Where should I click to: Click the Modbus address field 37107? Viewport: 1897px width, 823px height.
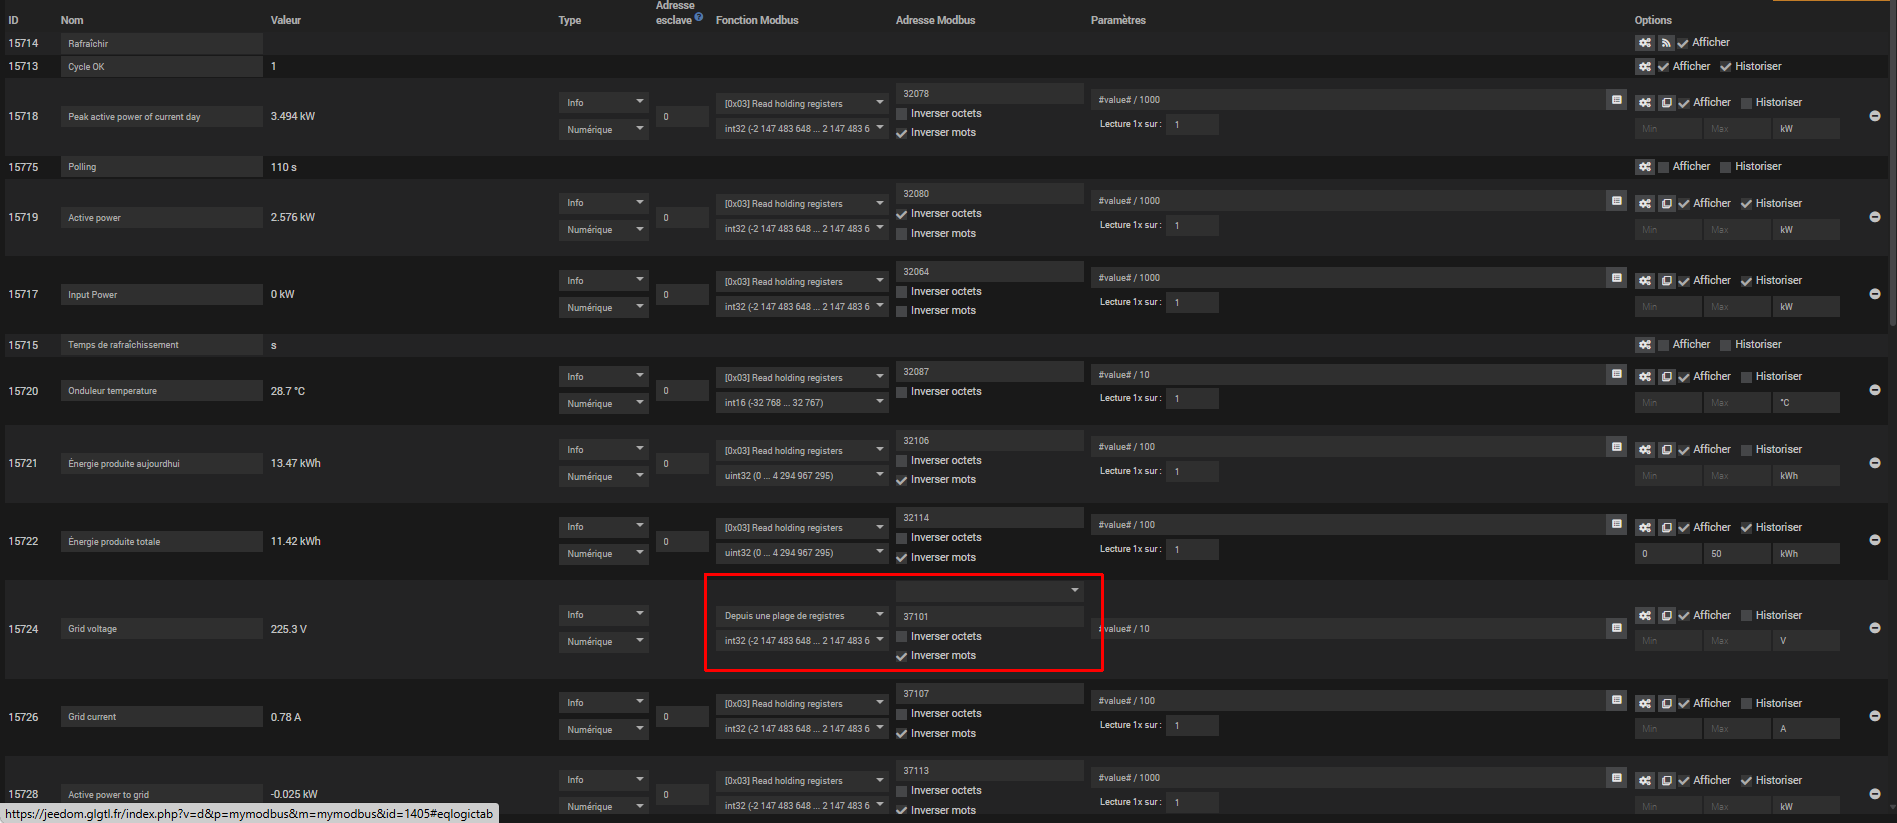[990, 694]
